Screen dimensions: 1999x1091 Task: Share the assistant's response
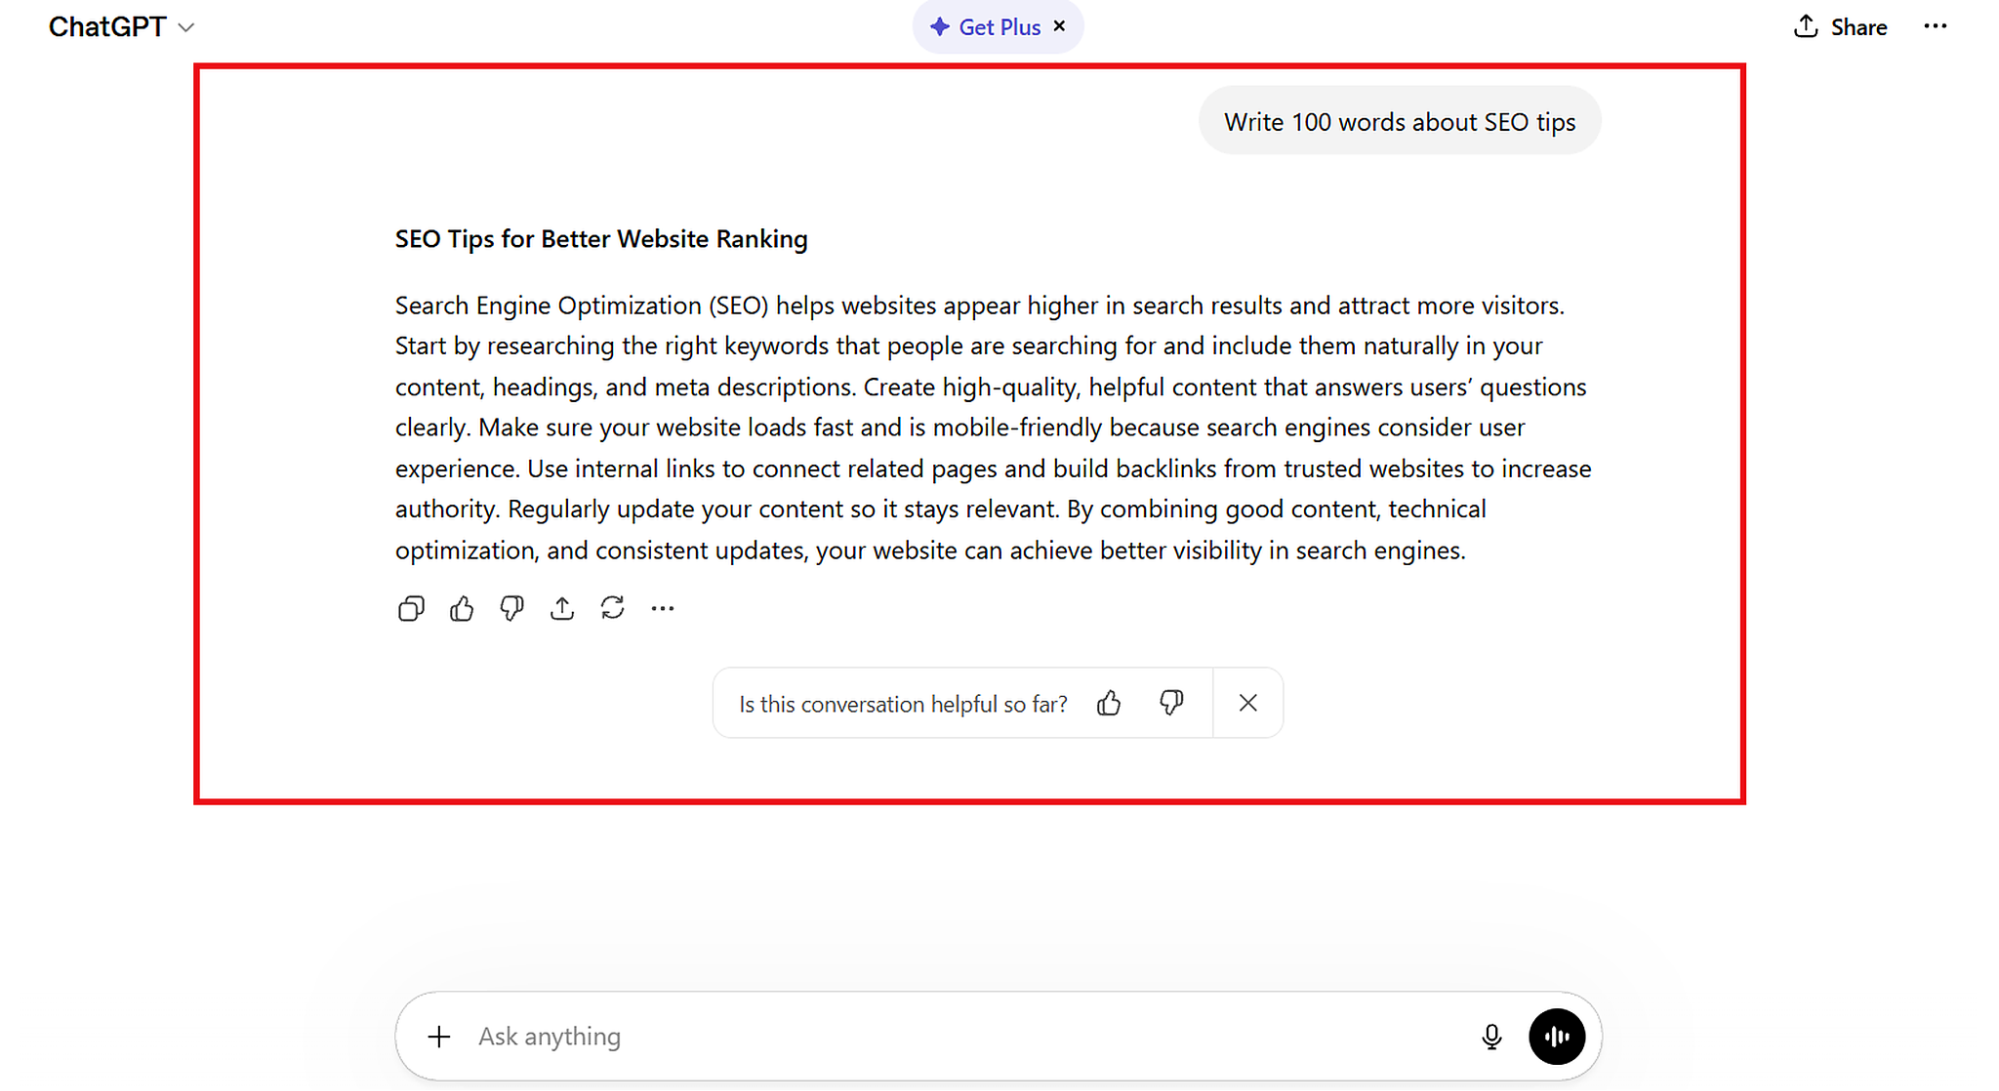[562, 608]
